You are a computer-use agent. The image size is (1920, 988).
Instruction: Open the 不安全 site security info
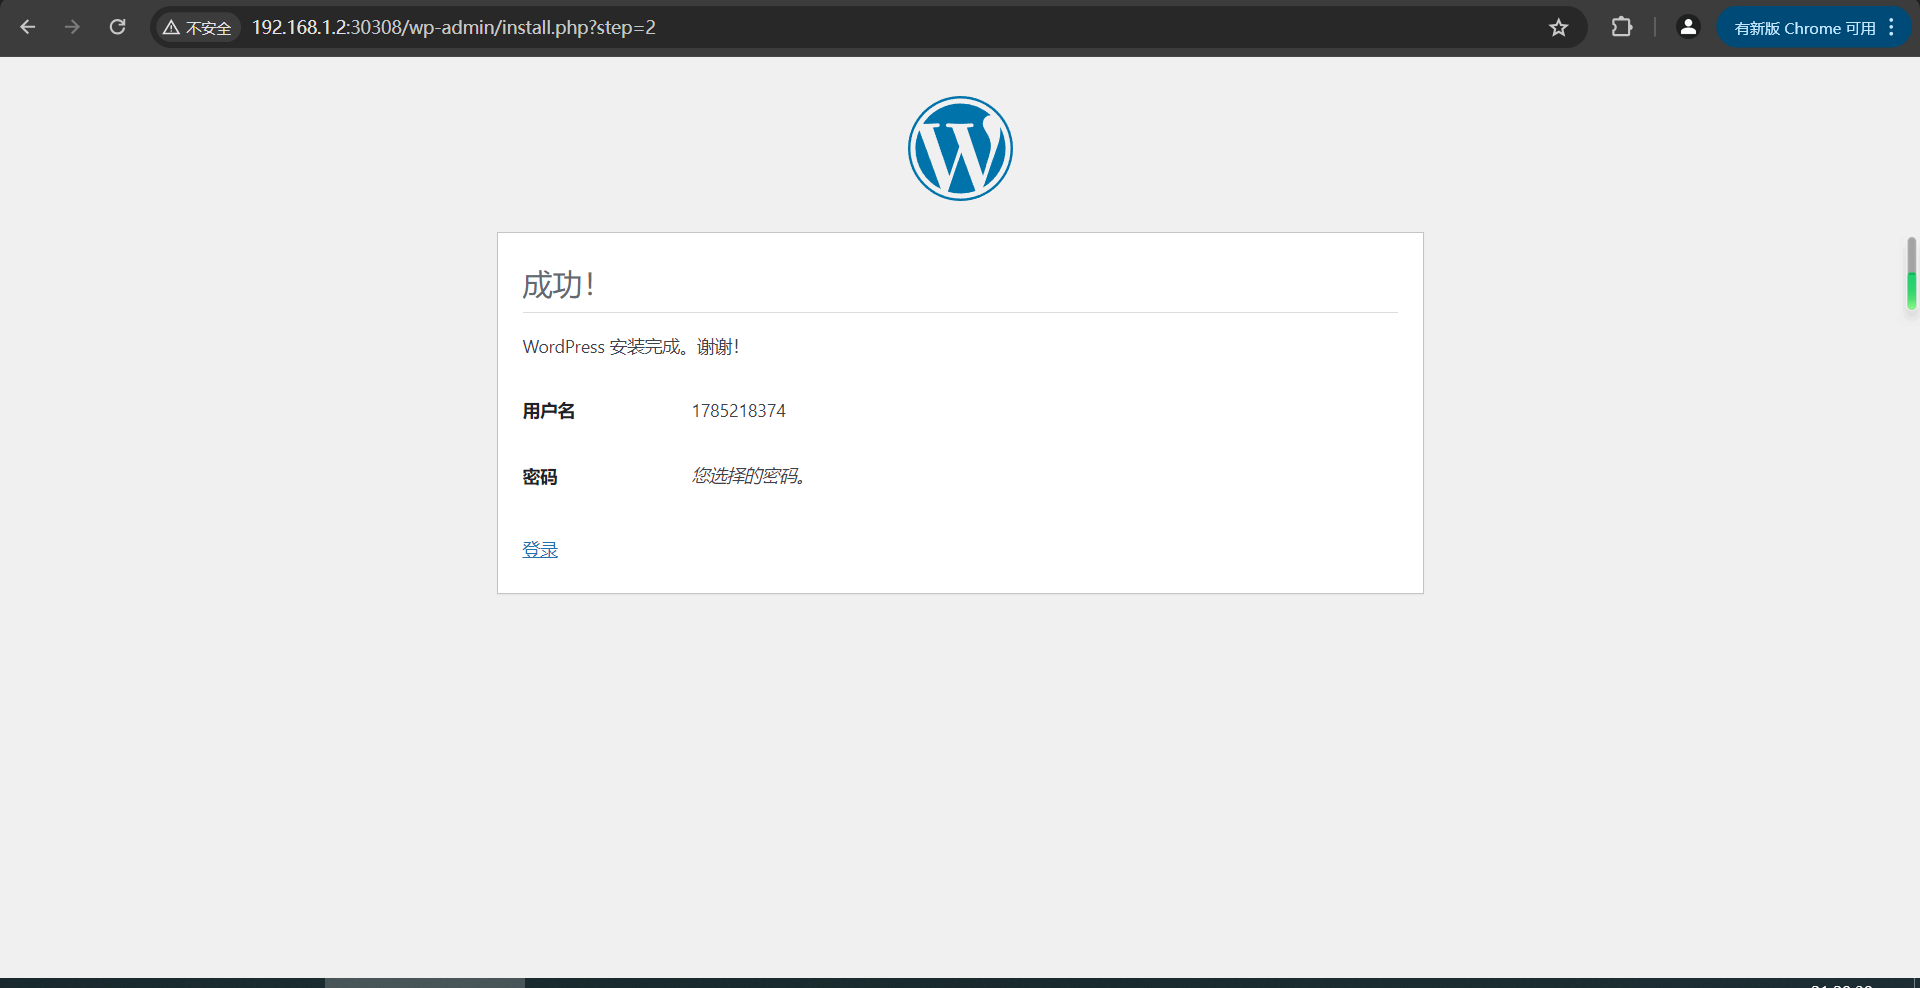pyautogui.click(x=197, y=28)
